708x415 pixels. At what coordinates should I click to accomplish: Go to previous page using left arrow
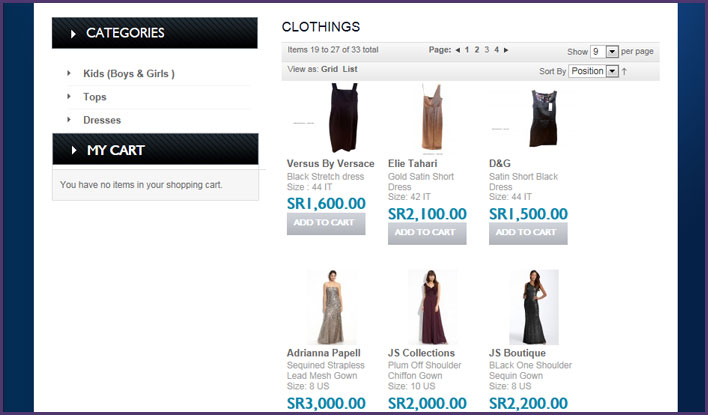click(x=457, y=50)
